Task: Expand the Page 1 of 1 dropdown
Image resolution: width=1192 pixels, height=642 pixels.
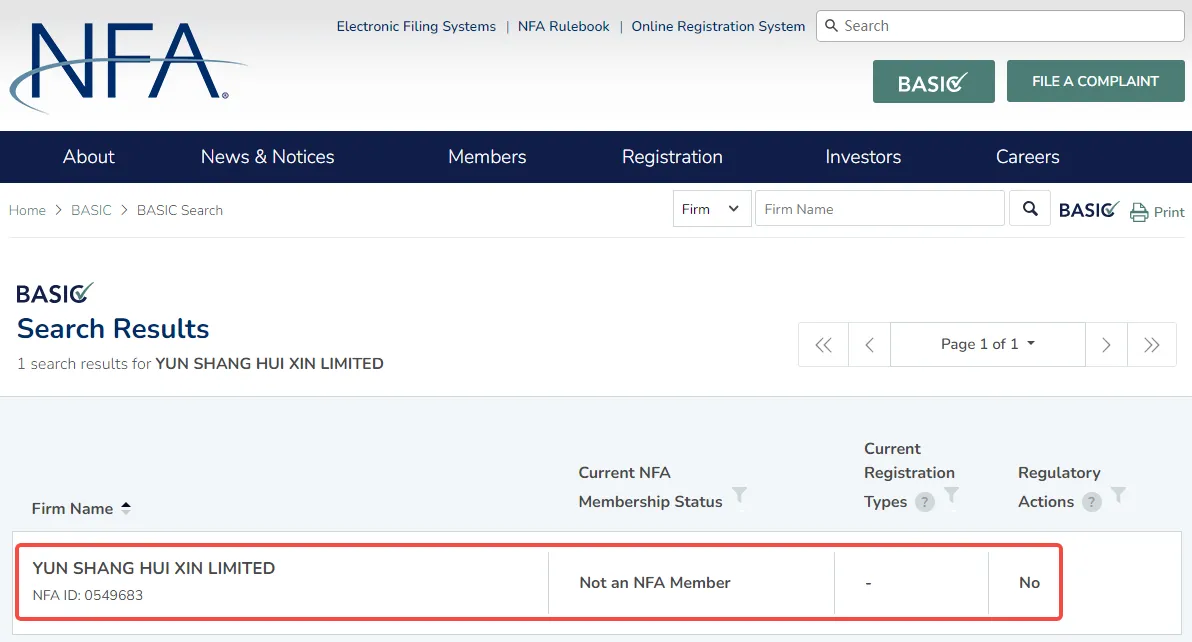Action: click(x=988, y=344)
